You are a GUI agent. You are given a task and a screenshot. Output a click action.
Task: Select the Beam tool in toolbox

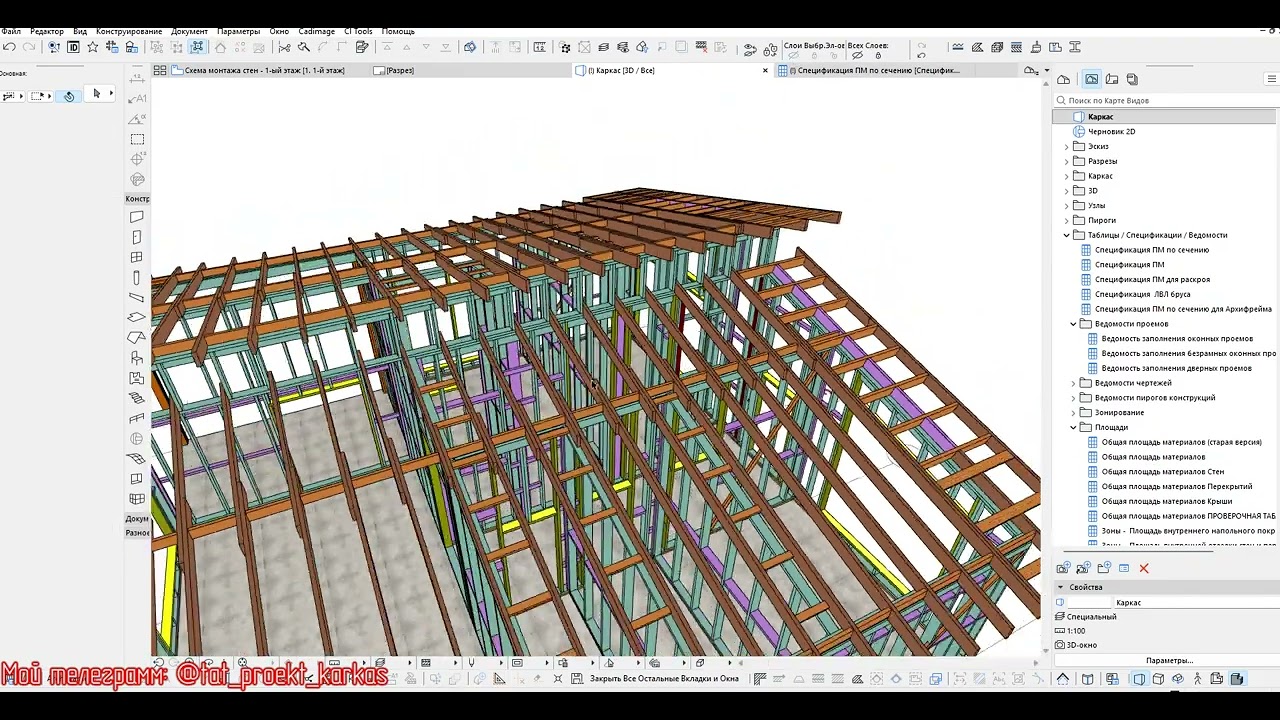[x=137, y=297]
